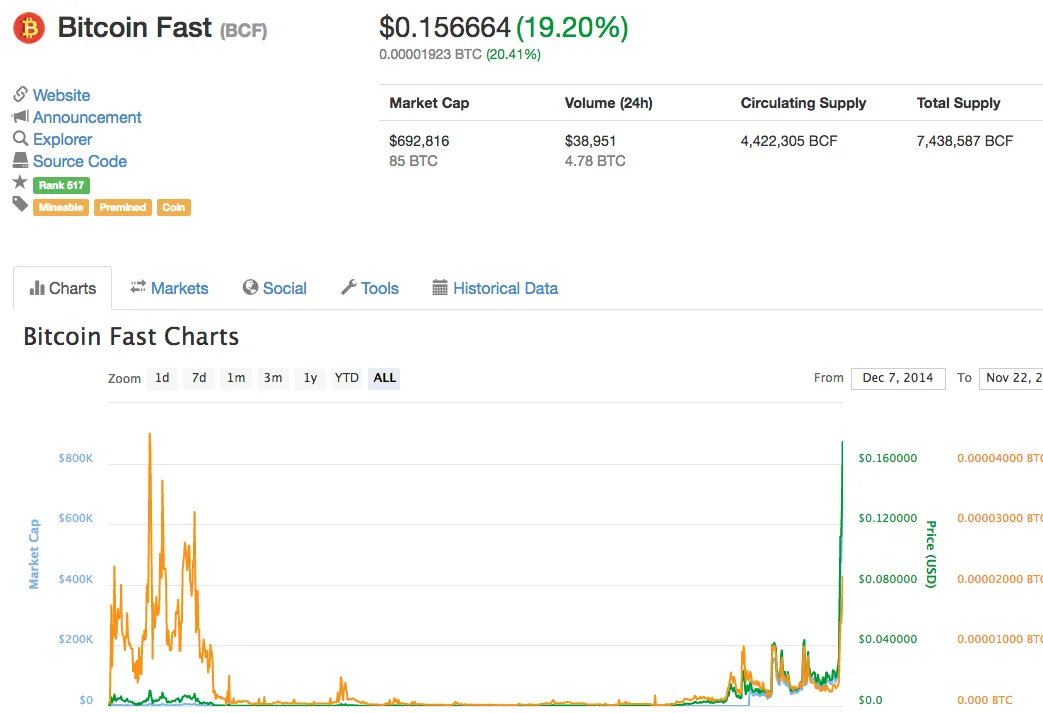
Task: Click the Market Cap axis label
Action: pos(34,554)
